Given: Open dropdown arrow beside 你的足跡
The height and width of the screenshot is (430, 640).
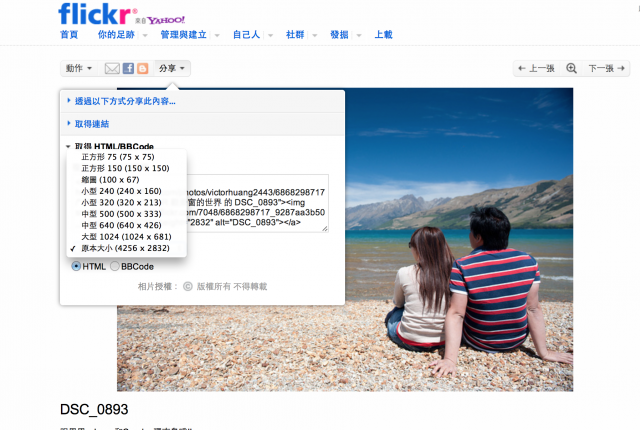Looking at the screenshot, I should [x=145, y=35].
